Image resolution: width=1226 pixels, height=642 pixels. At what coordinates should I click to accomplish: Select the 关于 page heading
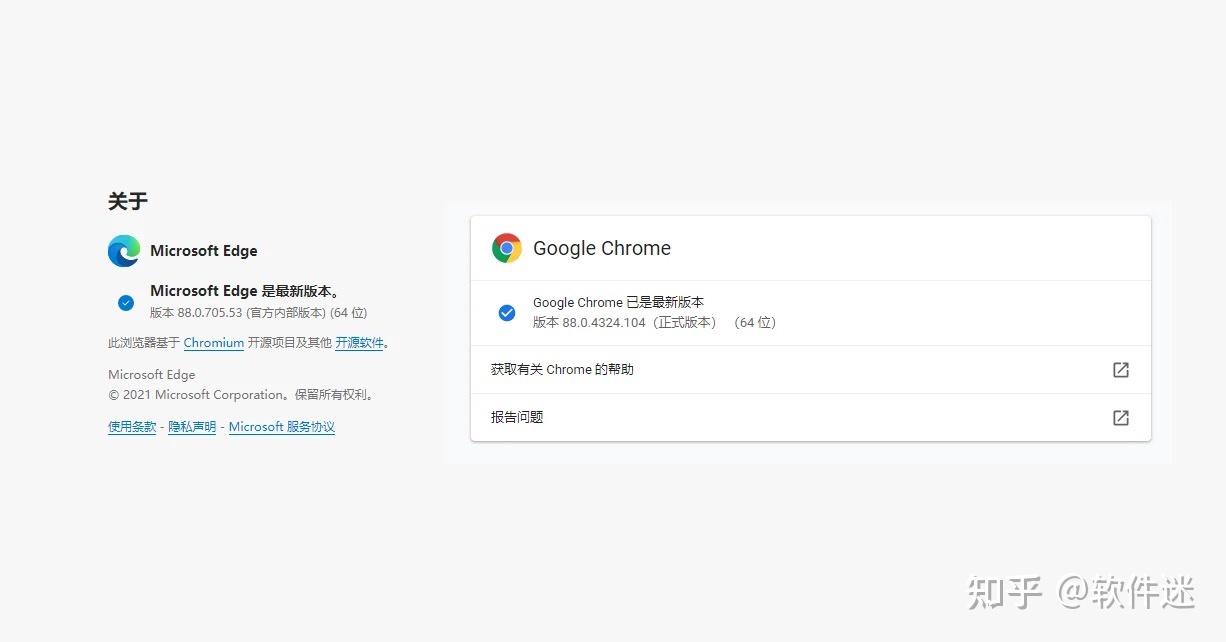[127, 201]
